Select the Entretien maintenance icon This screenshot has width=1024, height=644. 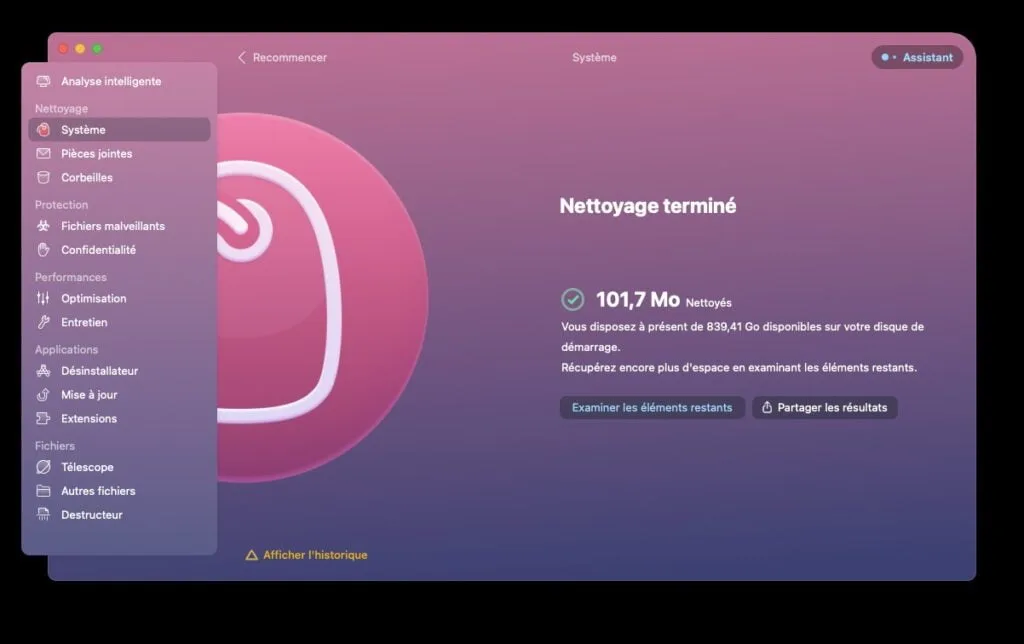pyautogui.click(x=44, y=322)
